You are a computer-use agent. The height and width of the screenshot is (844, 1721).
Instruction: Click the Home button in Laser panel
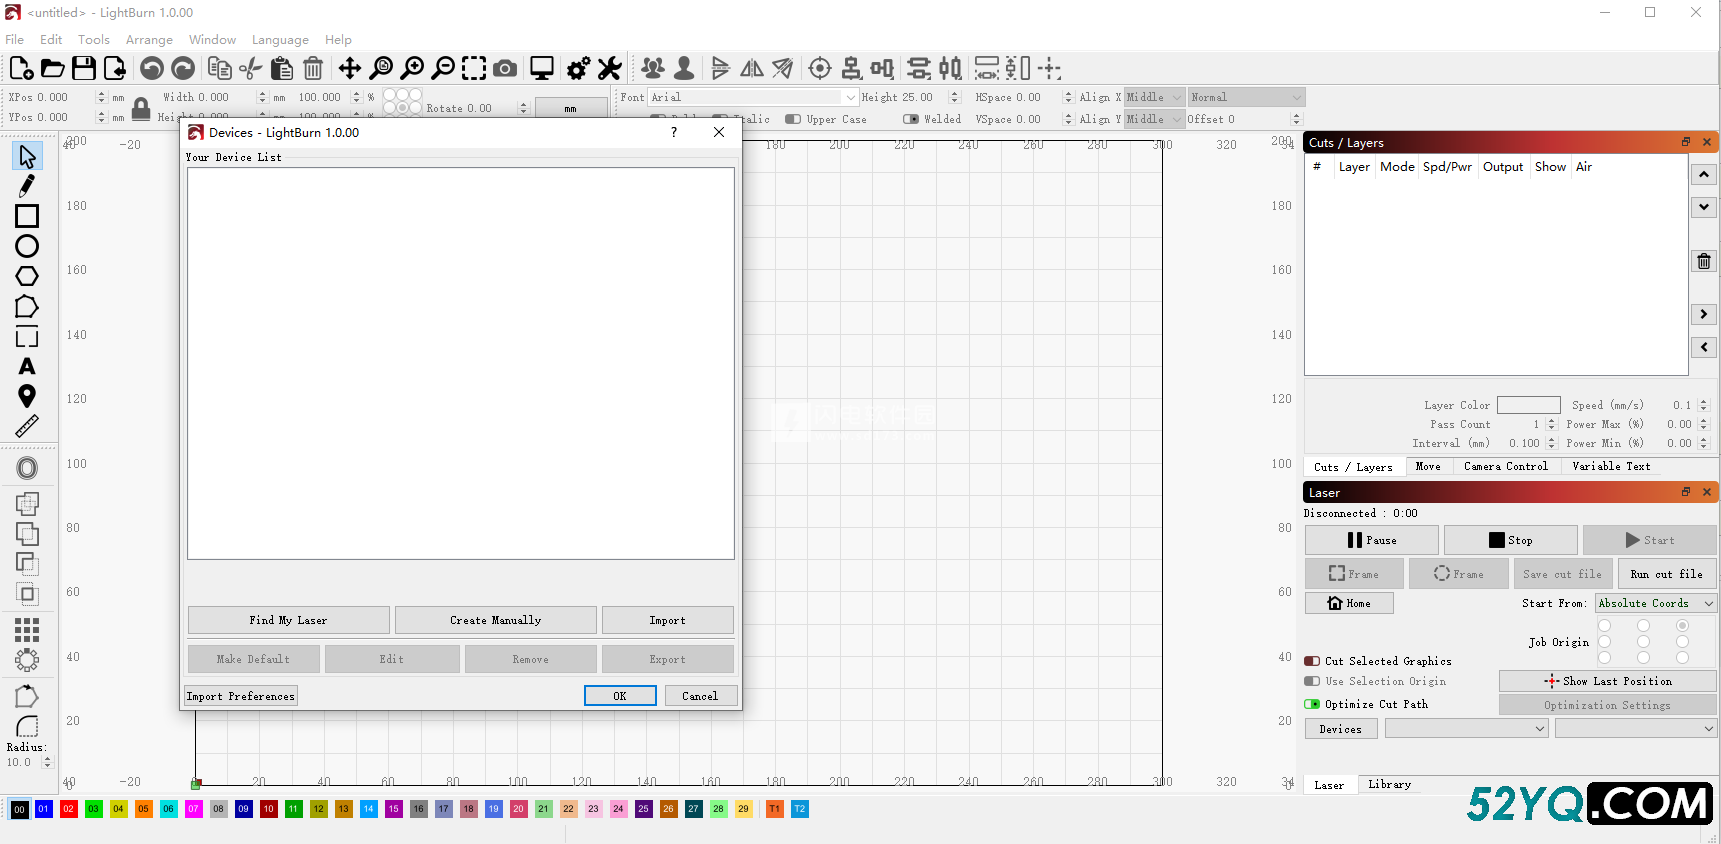click(1349, 603)
